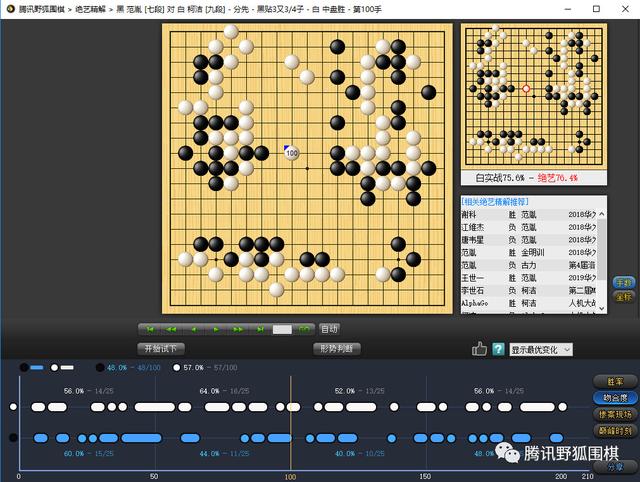
Task: Click the mini board thumbnail's red-circled stone
Action: 526,89
